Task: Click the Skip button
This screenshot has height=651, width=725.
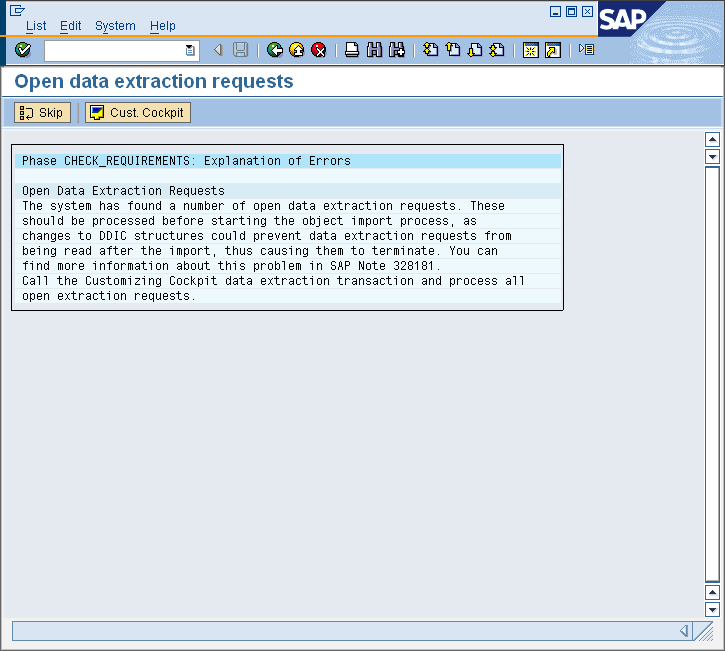Action: point(42,112)
